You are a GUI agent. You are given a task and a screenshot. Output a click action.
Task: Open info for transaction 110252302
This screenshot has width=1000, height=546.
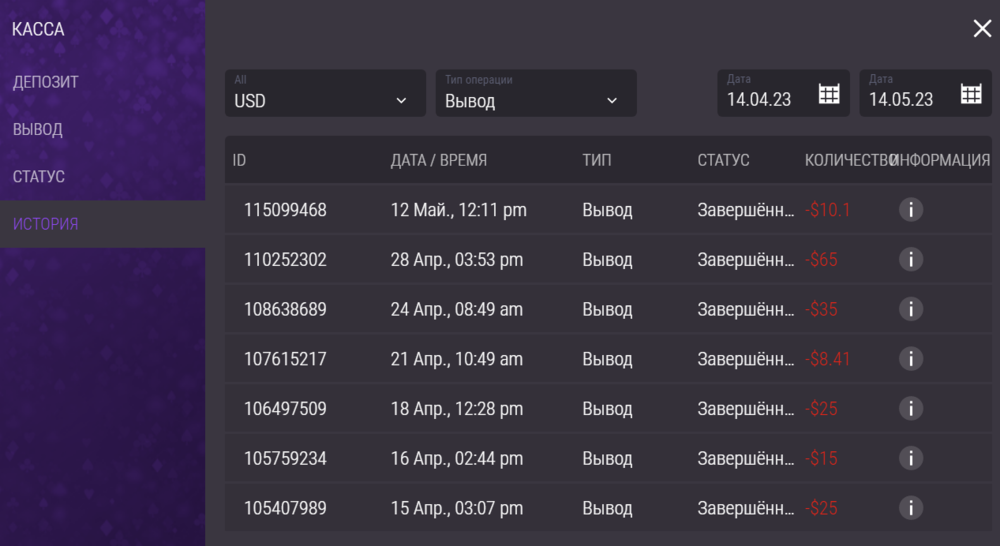point(911,259)
